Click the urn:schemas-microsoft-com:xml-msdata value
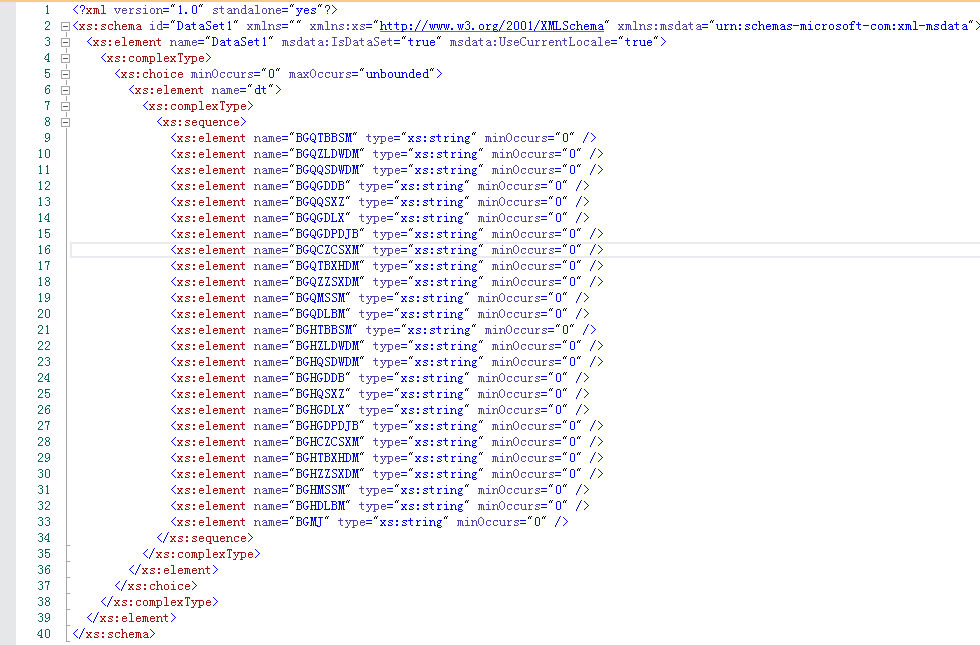Image resolution: width=980 pixels, height=645 pixels. (x=842, y=26)
